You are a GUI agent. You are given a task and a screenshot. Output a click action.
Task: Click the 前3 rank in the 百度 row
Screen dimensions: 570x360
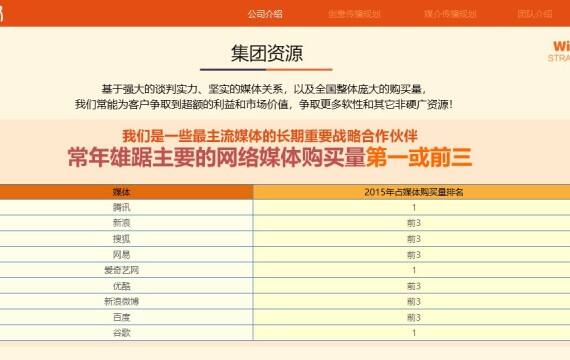point(414,317)
